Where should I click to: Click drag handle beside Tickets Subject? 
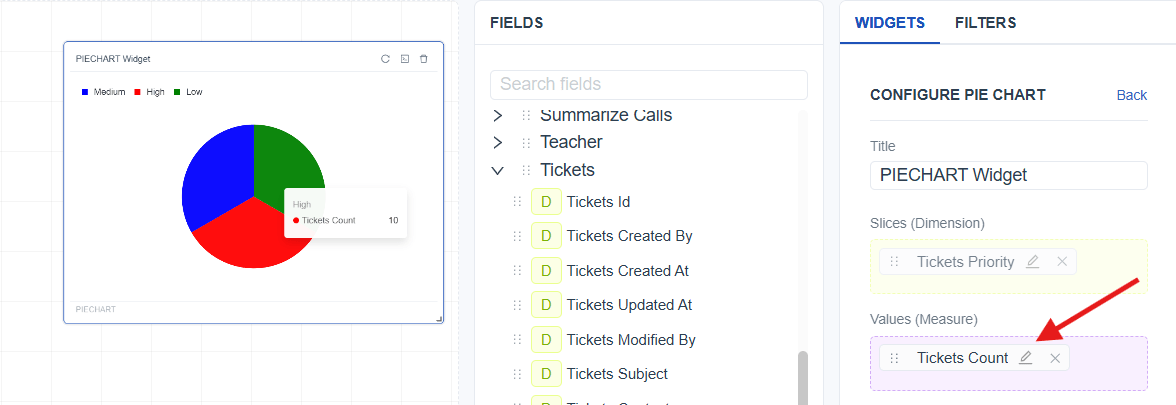point(517,374)
